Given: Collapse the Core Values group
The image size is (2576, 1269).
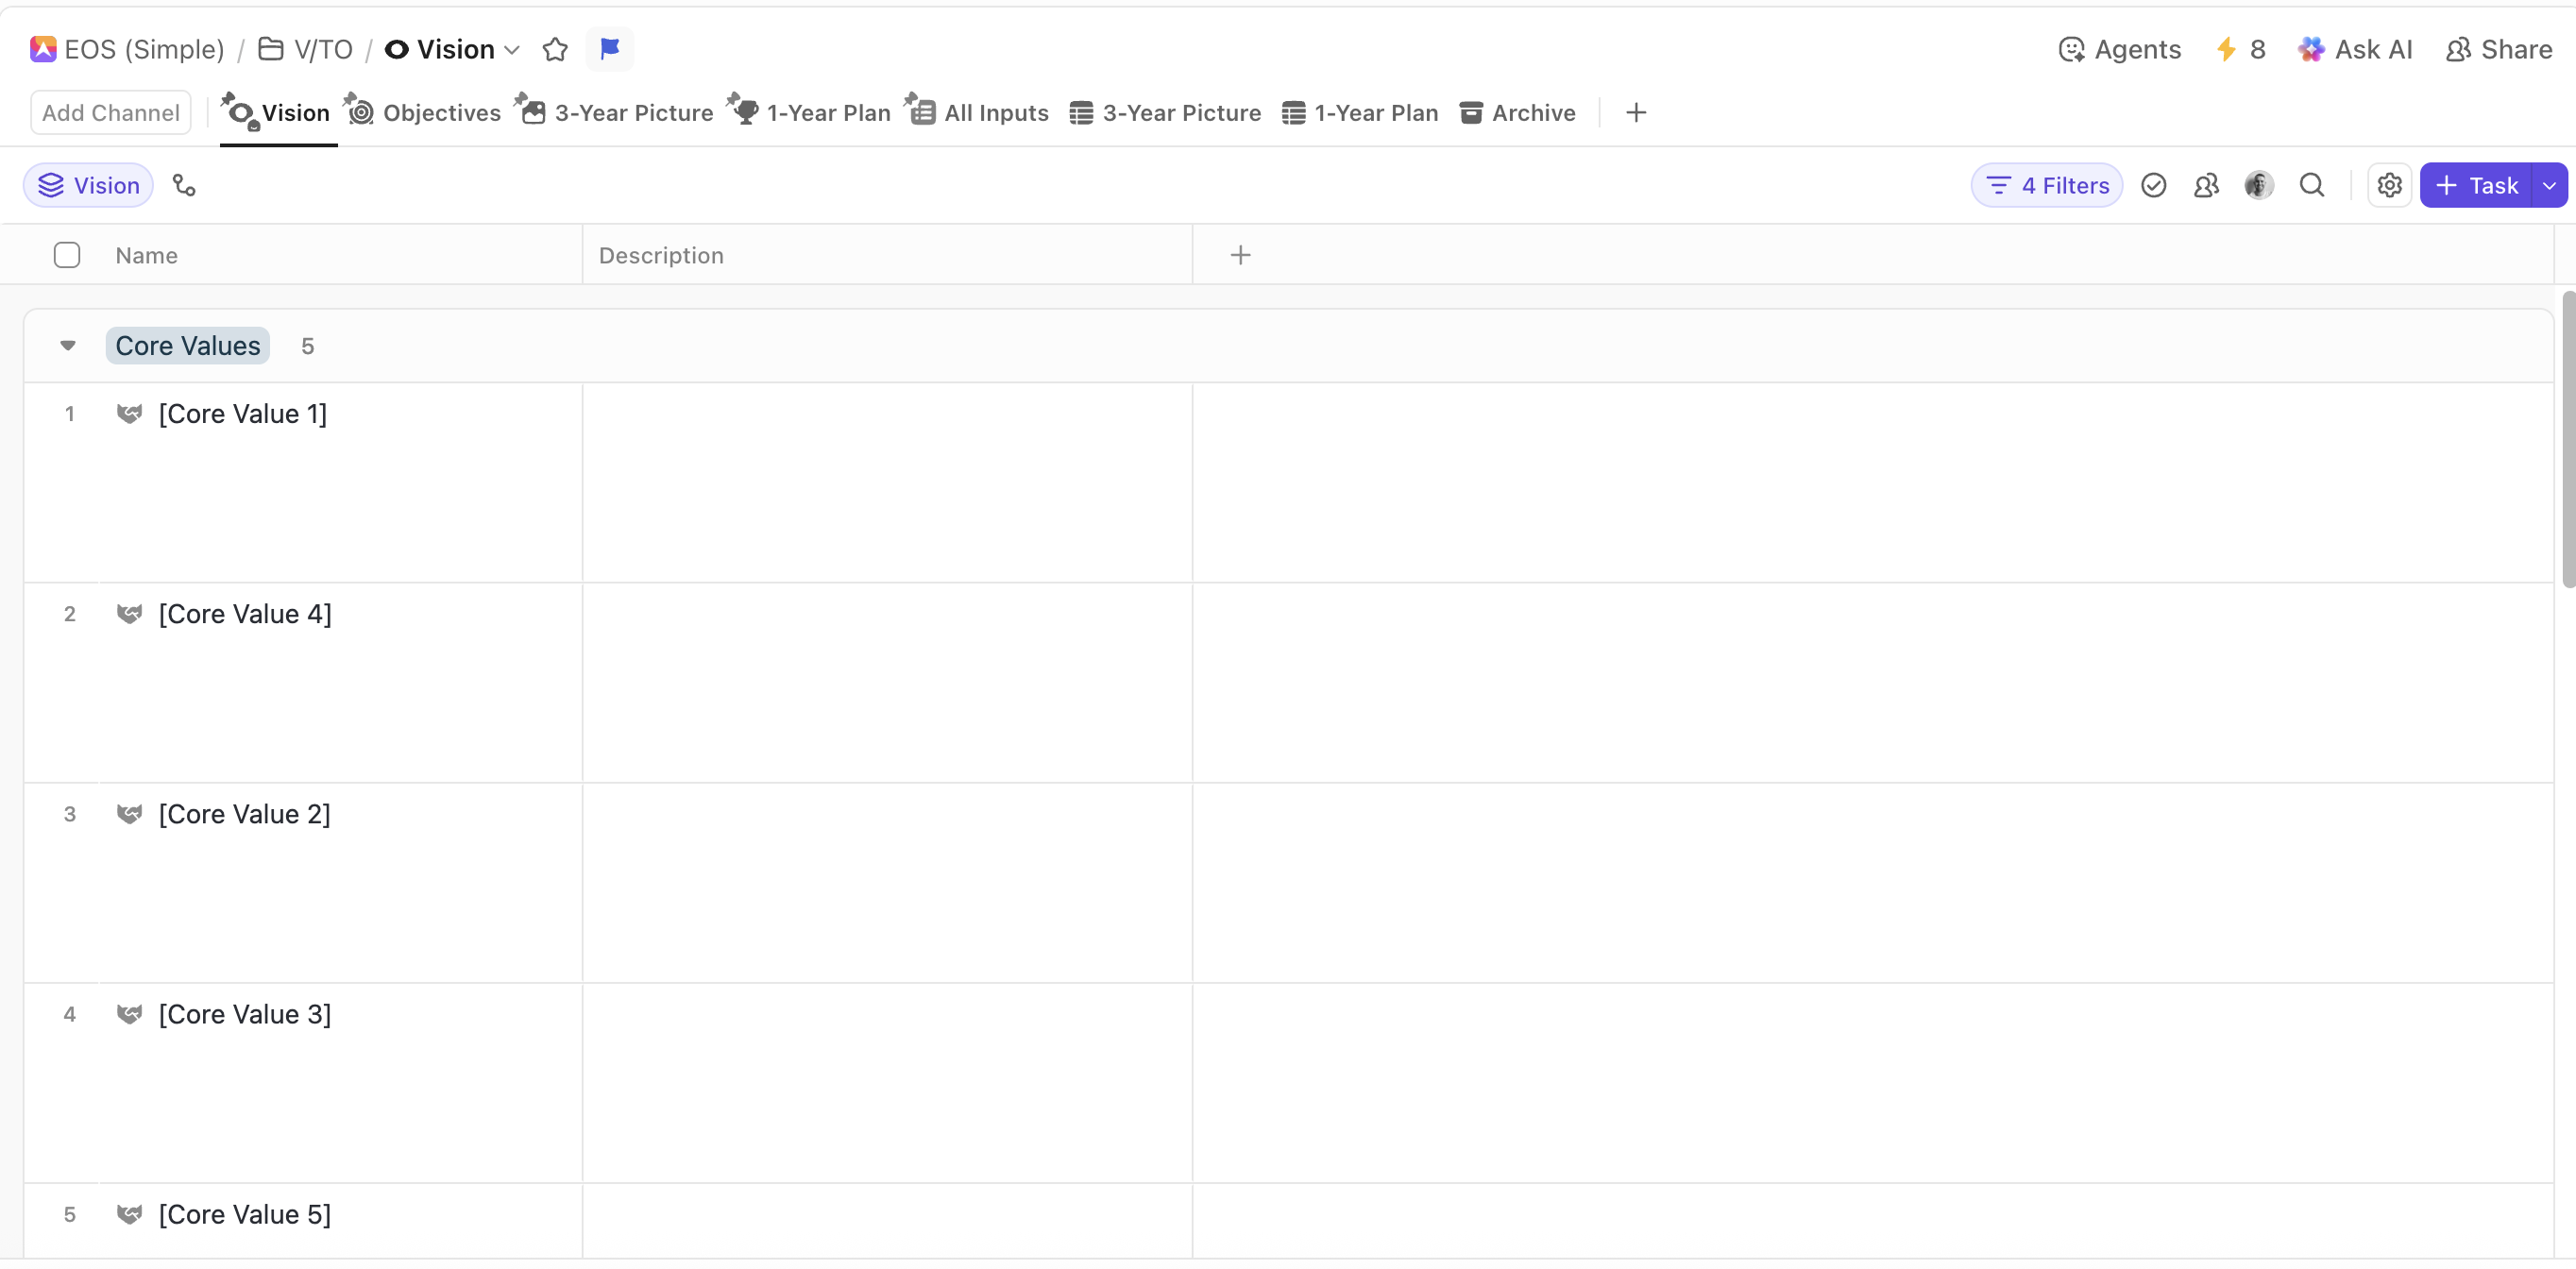Looking at the screenshot, I should click(68, 346).
